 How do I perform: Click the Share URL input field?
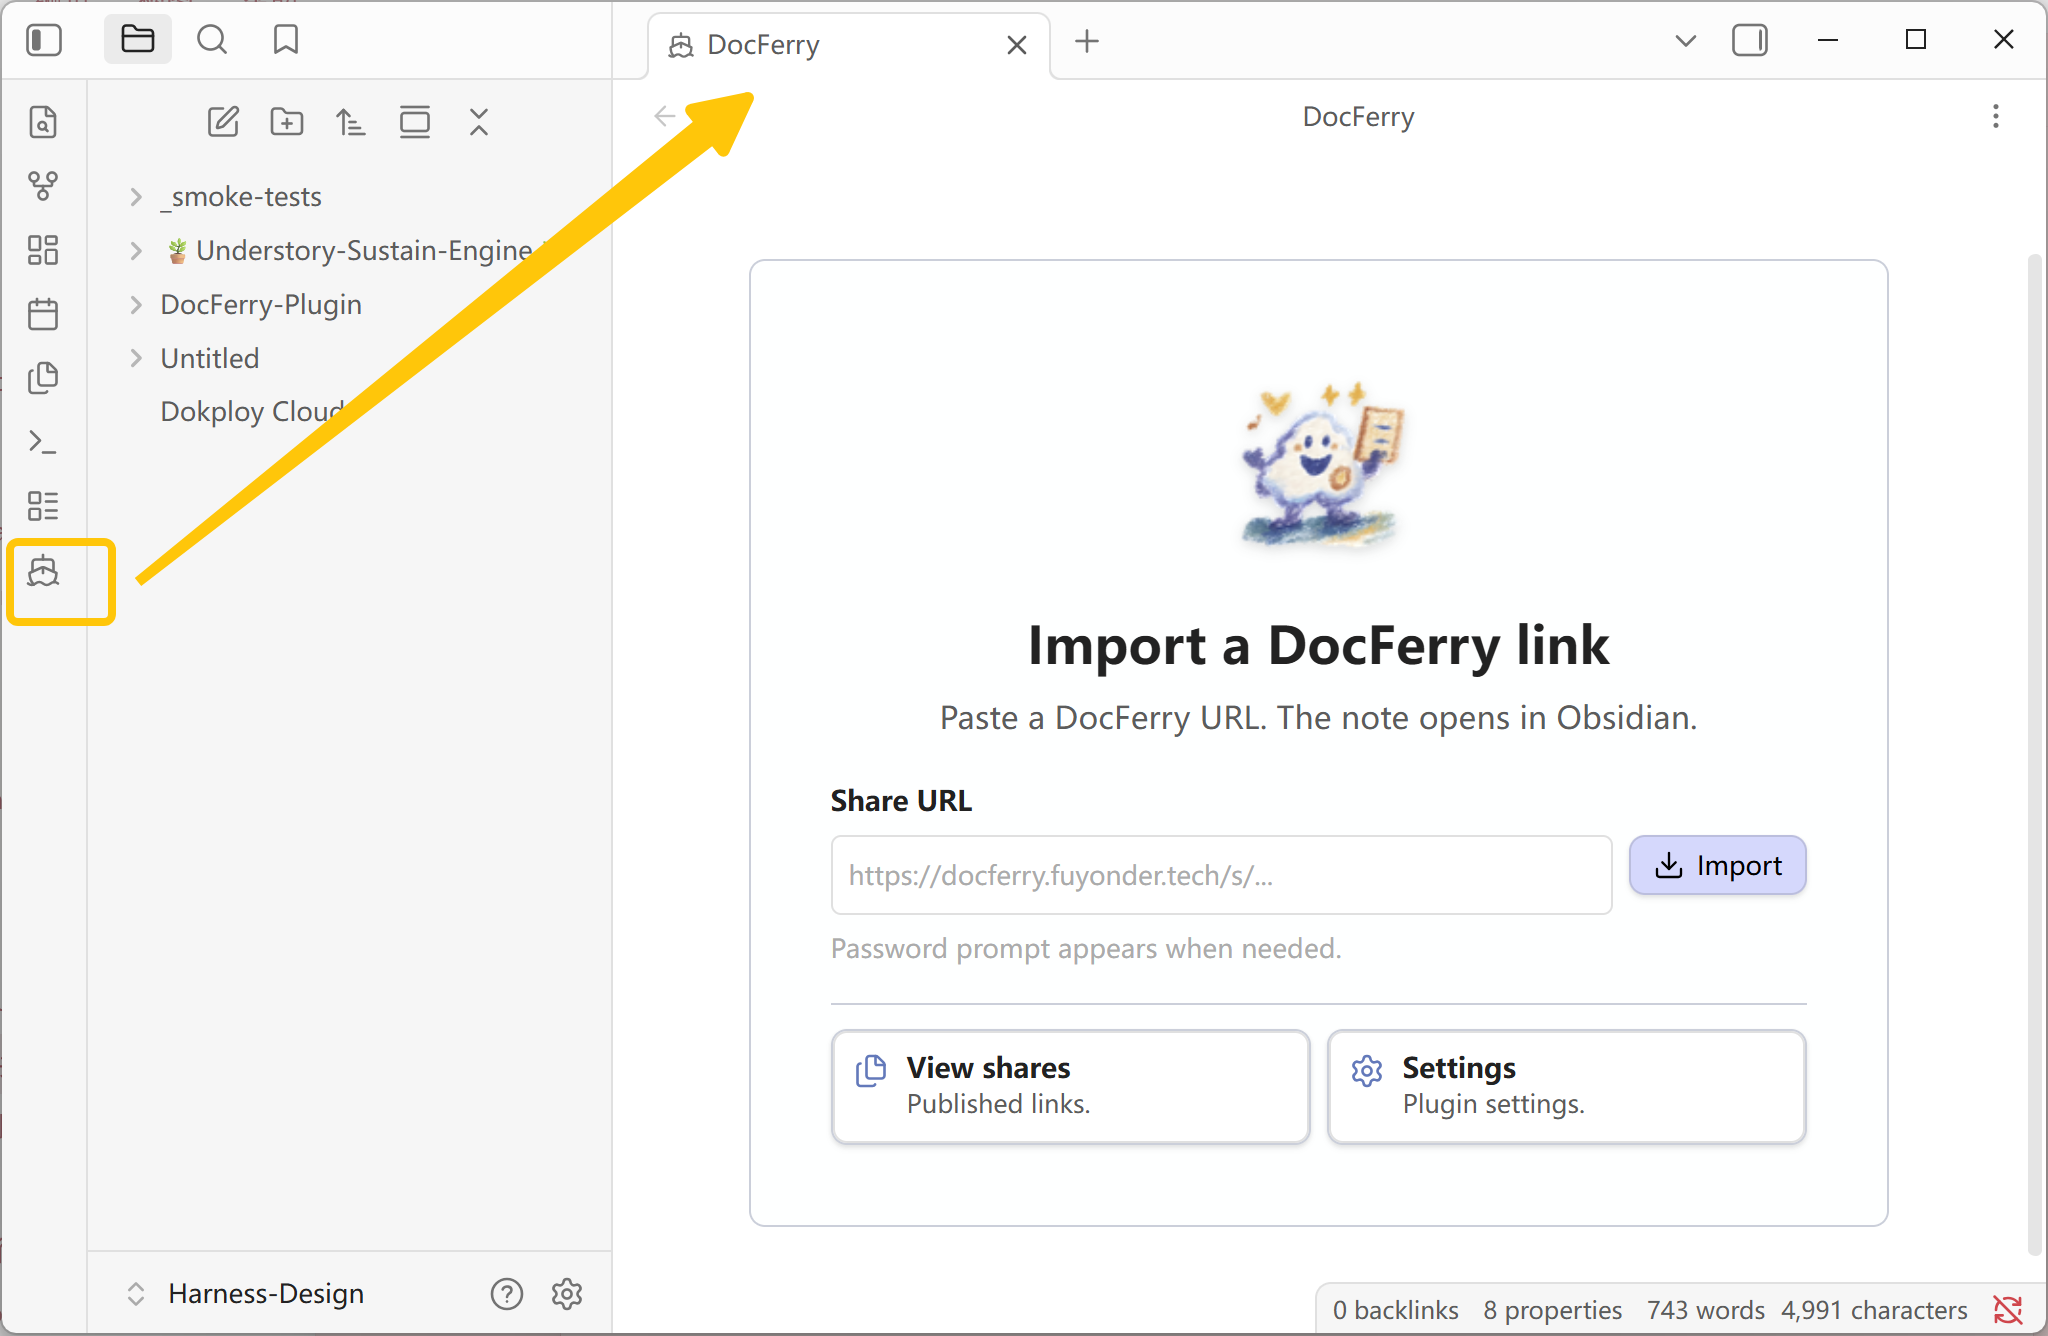(1221, 875)
